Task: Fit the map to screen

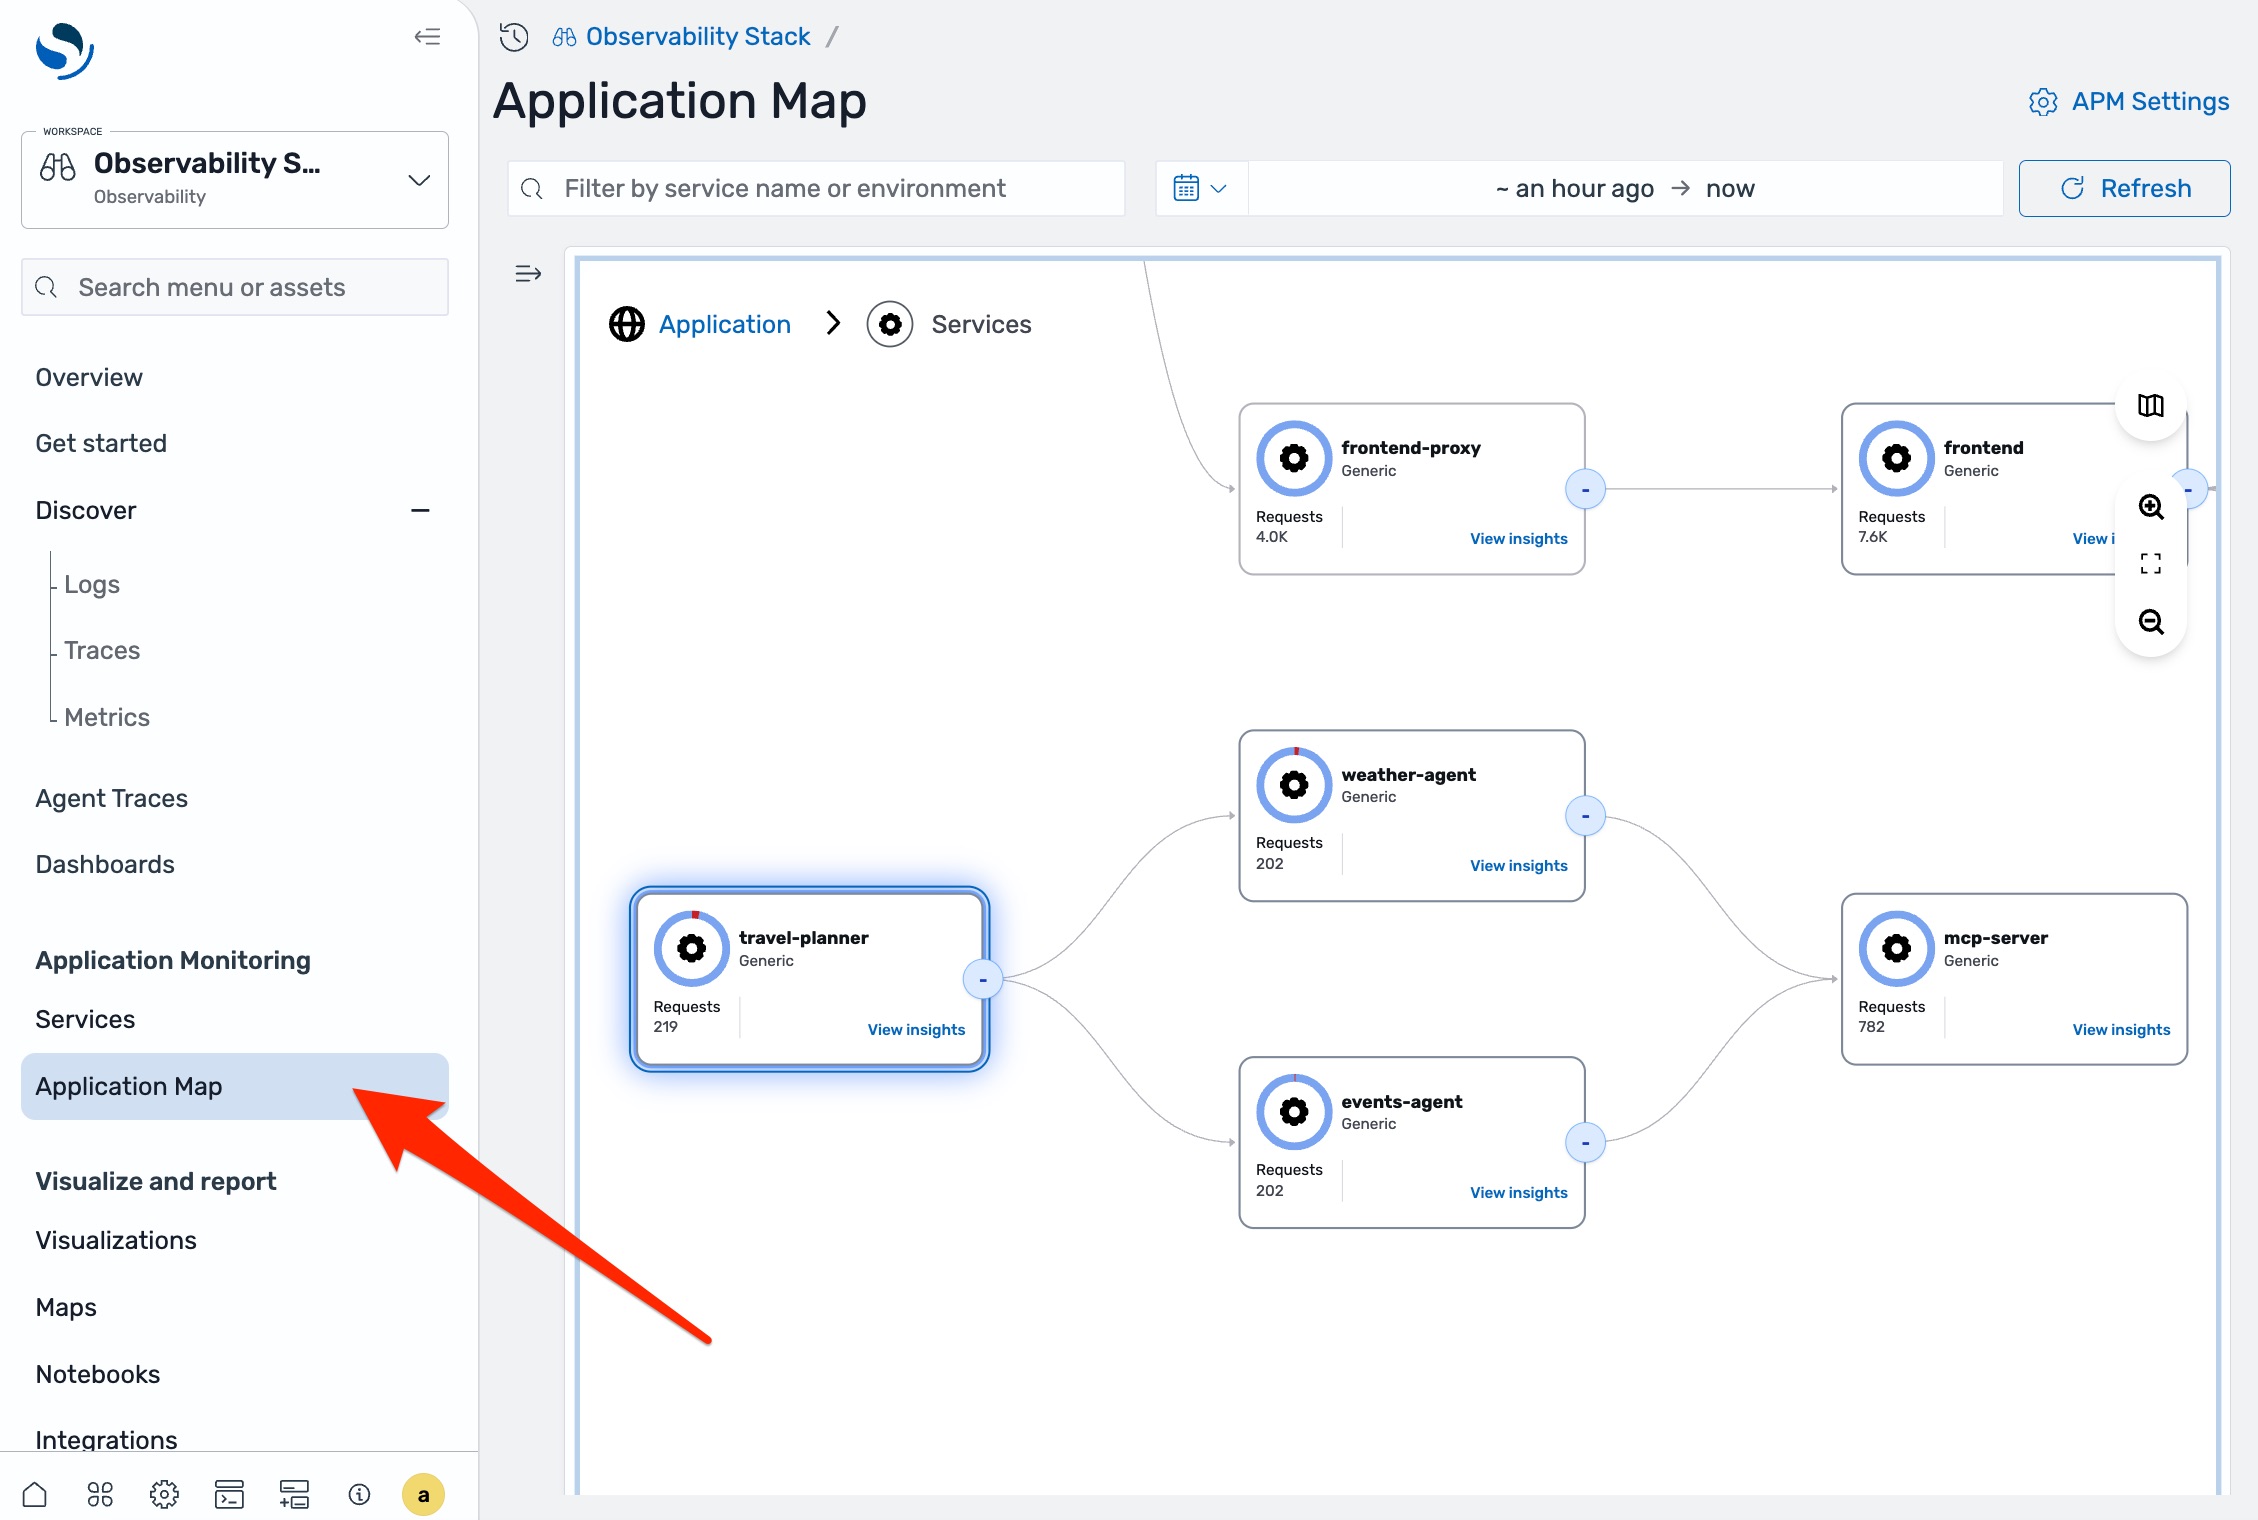Action: pos(2150,563)
